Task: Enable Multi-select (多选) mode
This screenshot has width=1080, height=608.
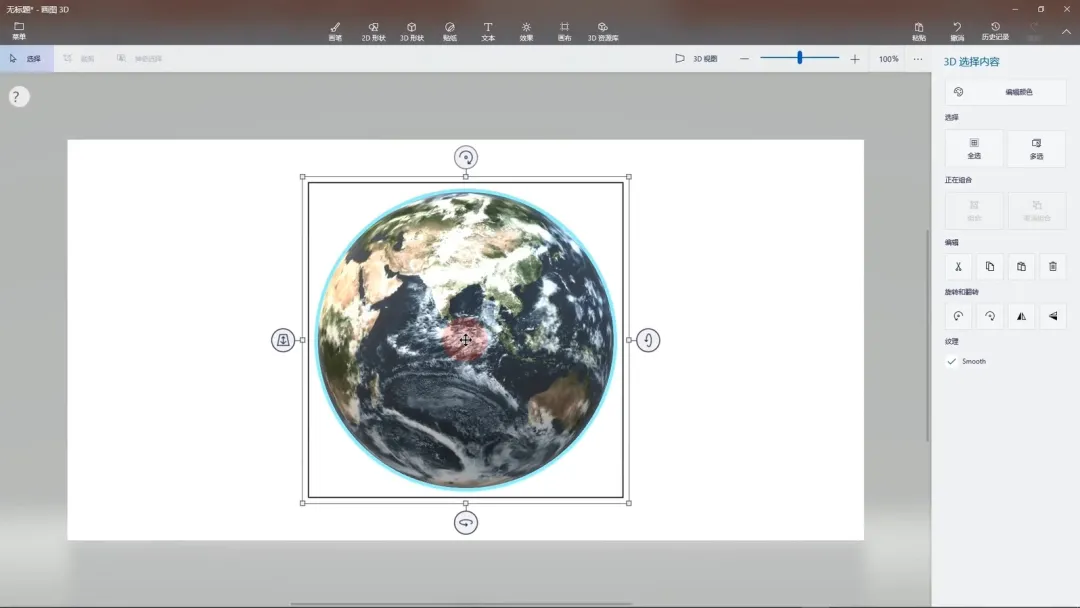Action: point(1036,148)
